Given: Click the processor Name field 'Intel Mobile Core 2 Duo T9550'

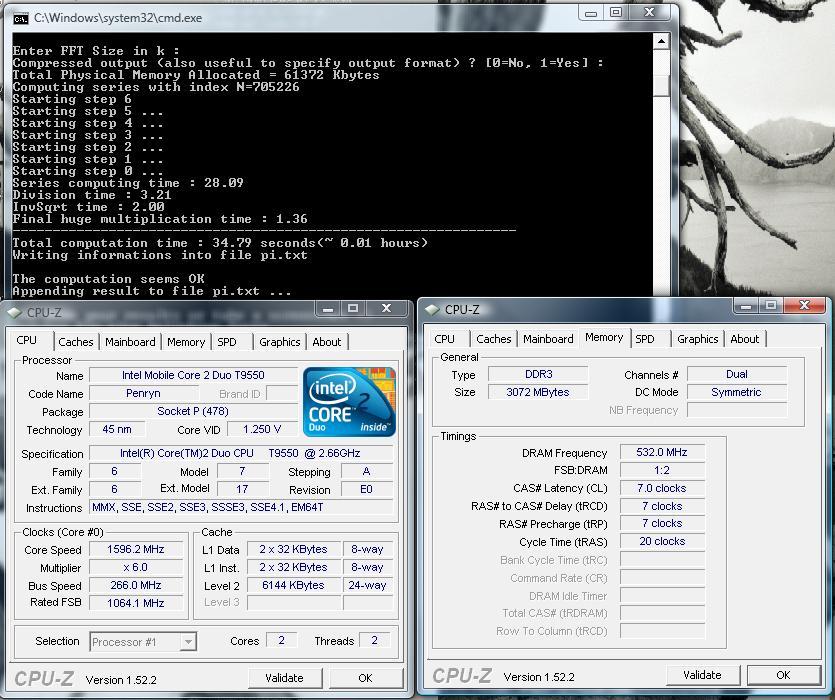Looking at the screenshot, I should click(x=193, y=375).
